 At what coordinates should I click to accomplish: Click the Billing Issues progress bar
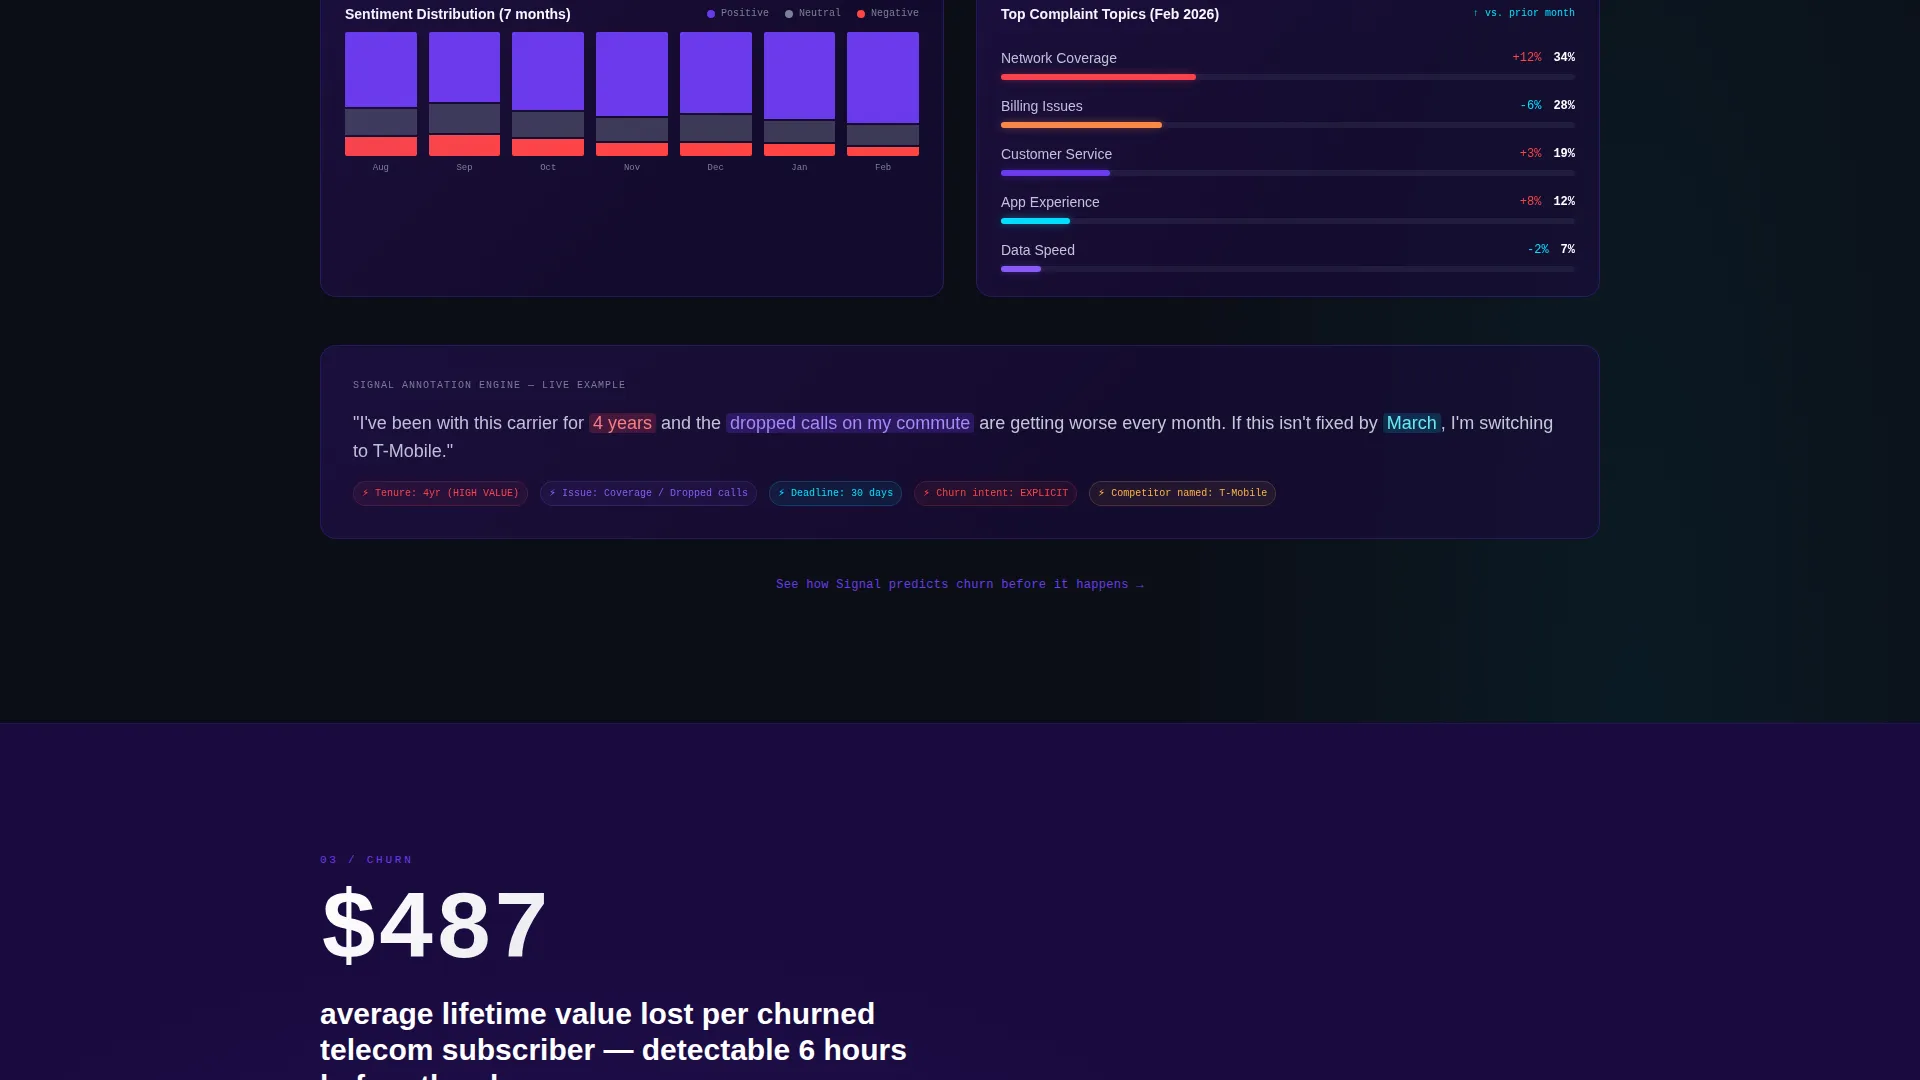(x=1288, y=125)
